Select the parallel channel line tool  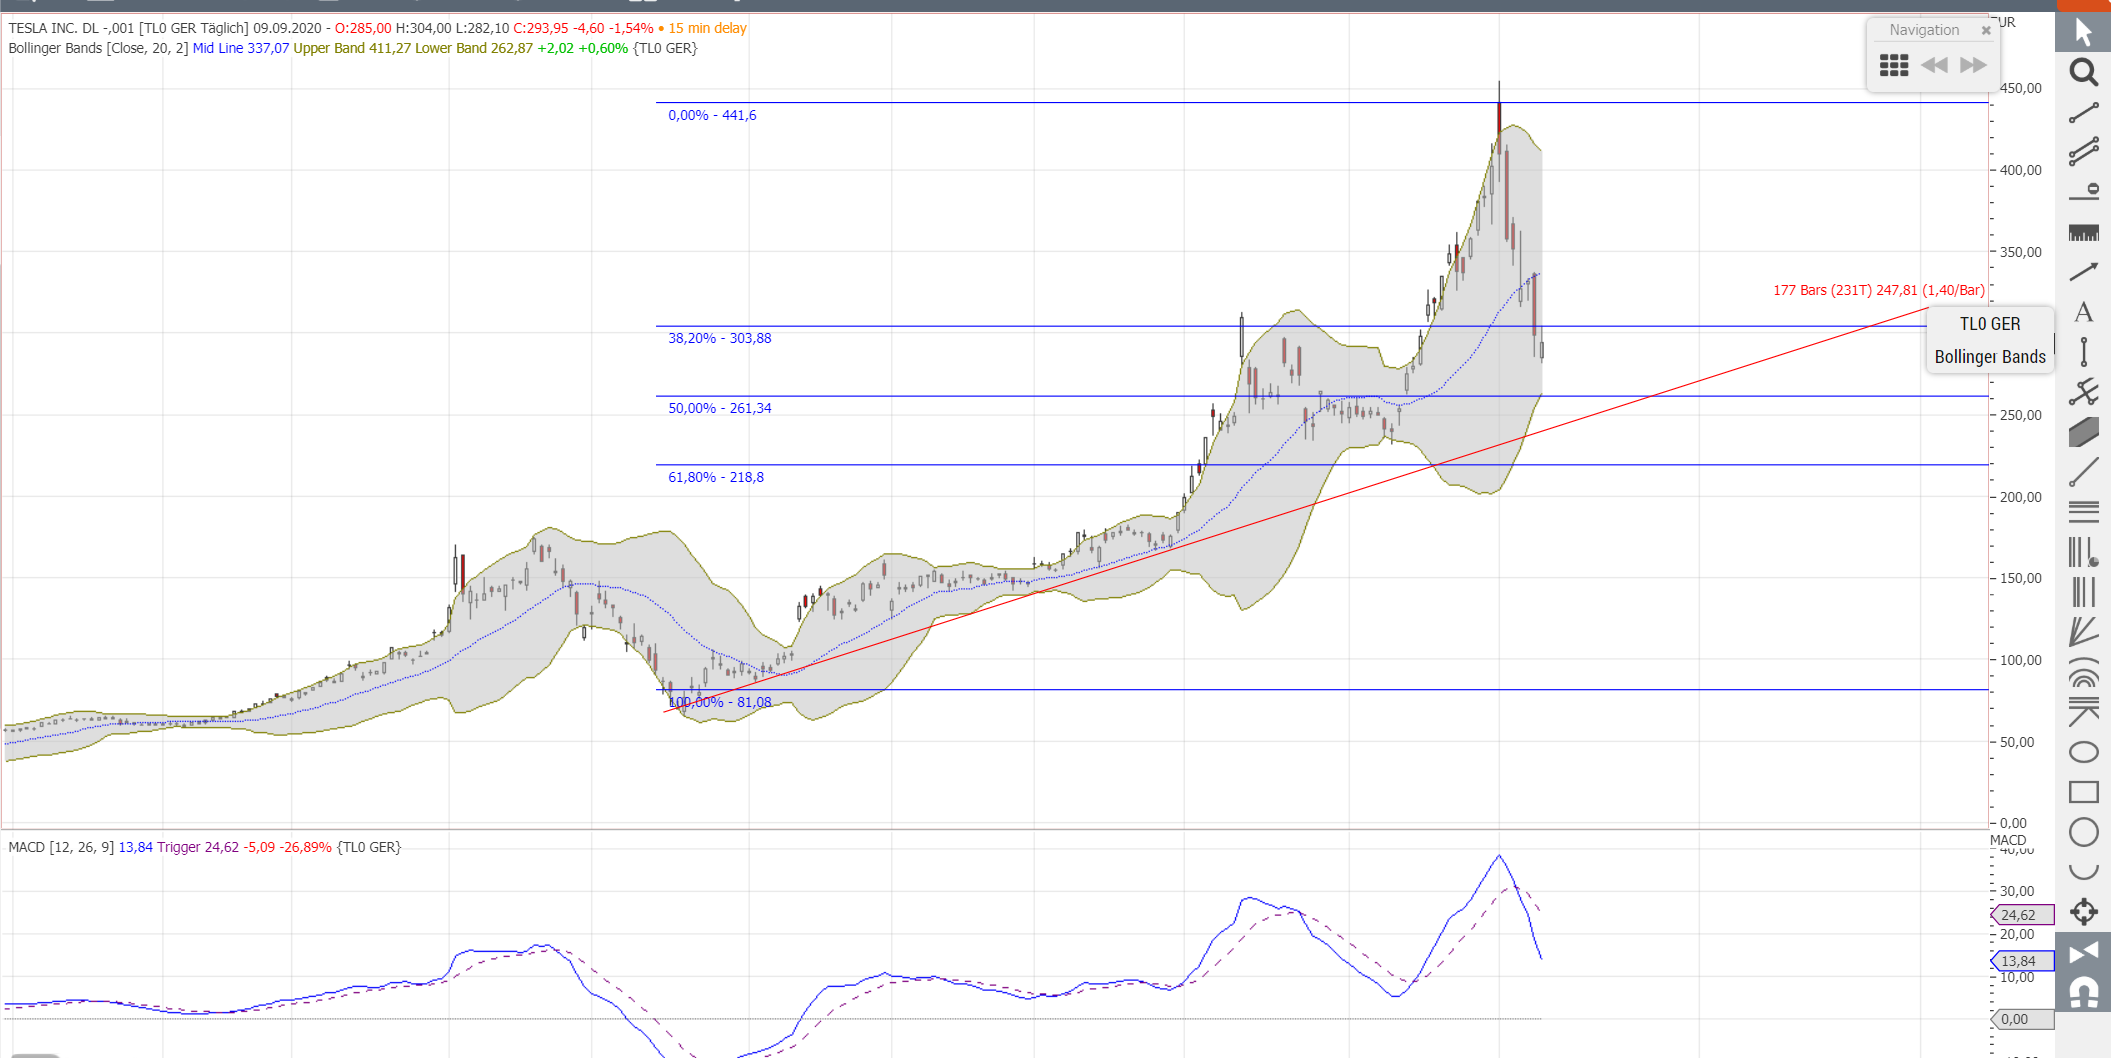2083,152
